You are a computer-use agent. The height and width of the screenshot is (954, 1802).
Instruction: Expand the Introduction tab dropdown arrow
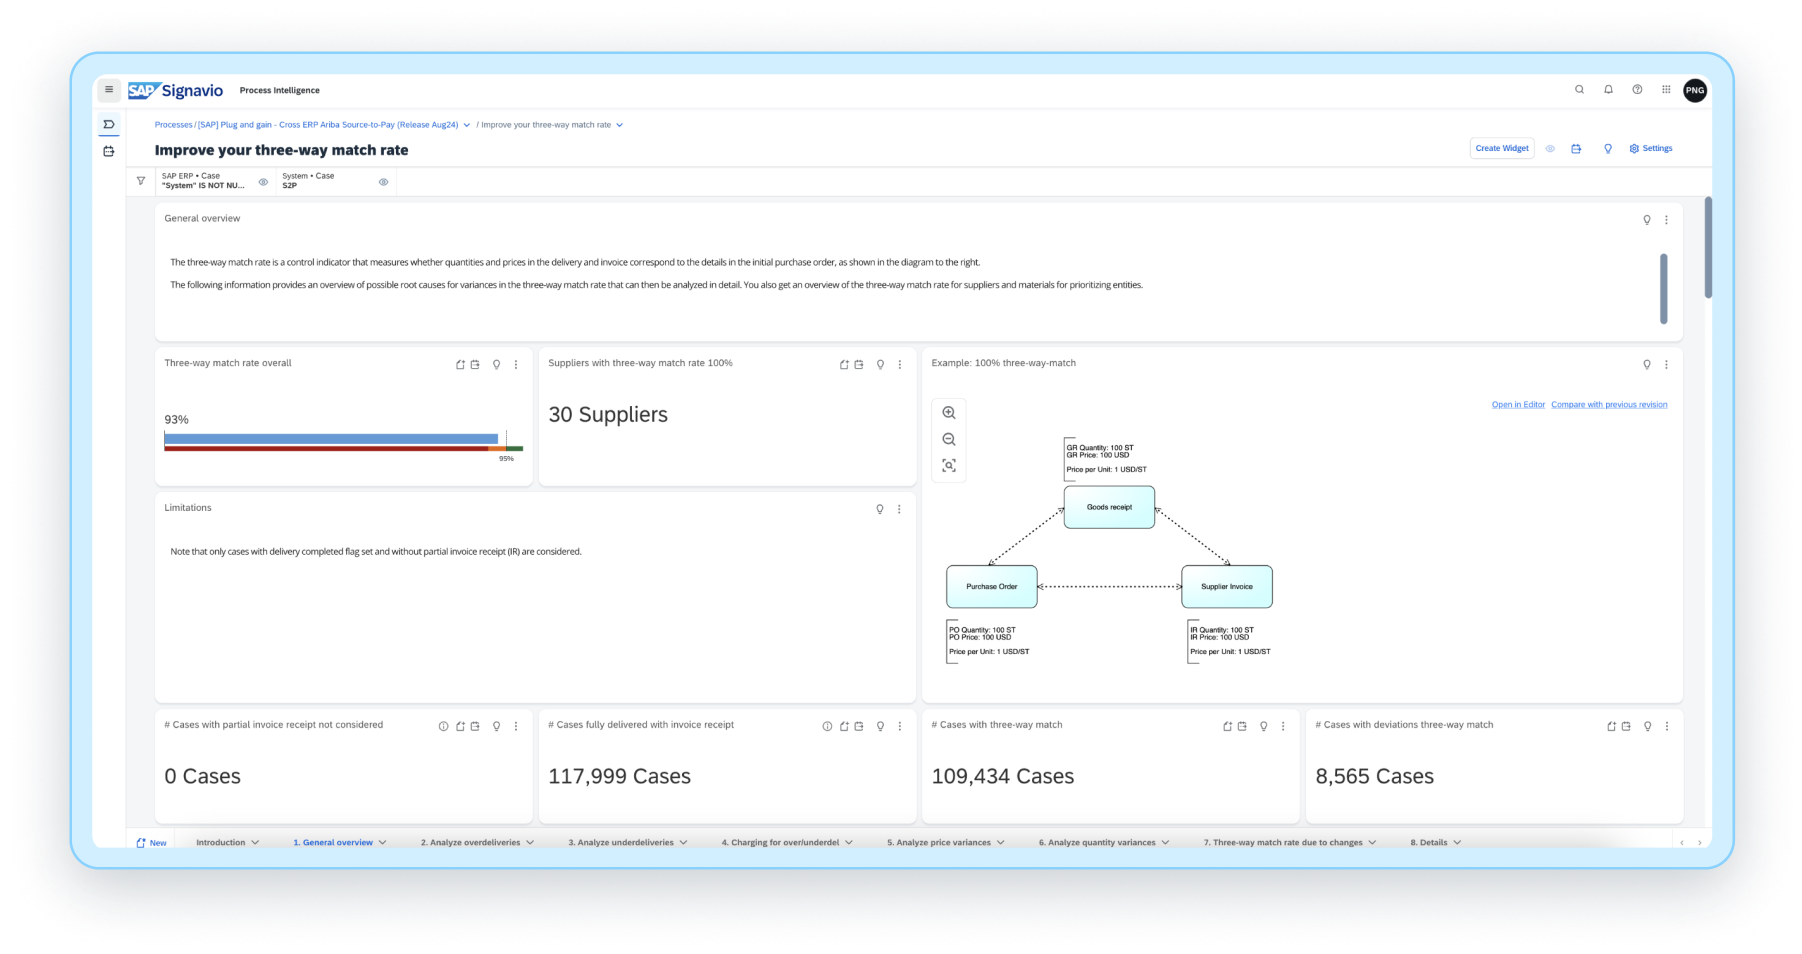(x=255, y=843)
